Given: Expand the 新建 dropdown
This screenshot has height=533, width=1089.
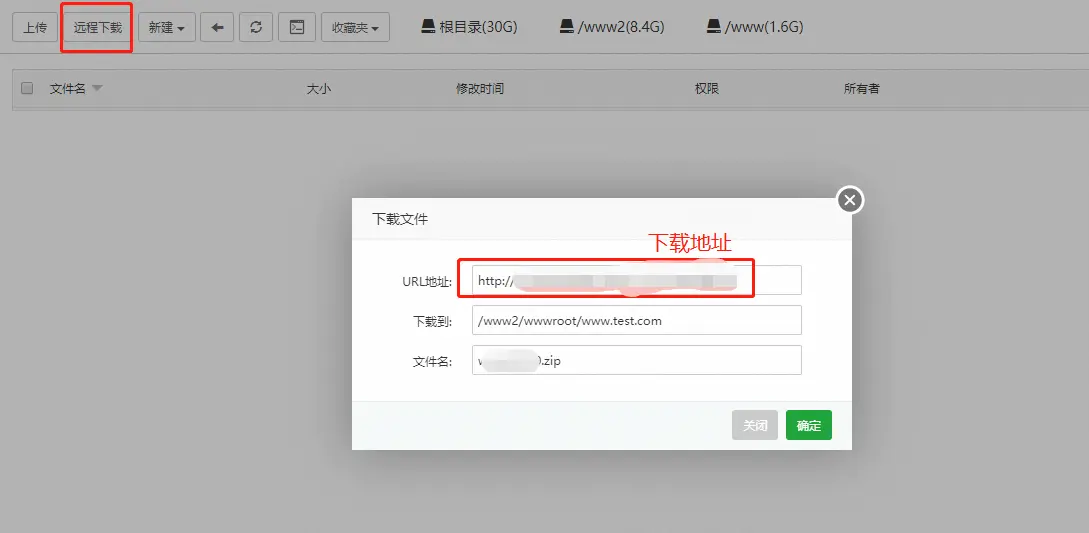Looking at the screenshot, I should 166,27.
